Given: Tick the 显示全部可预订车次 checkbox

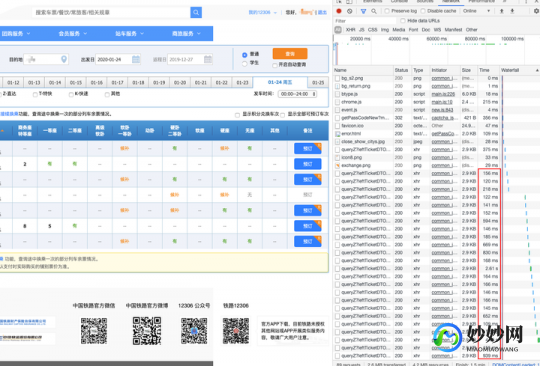Looking at the screenshot, I should click(282, 115).
